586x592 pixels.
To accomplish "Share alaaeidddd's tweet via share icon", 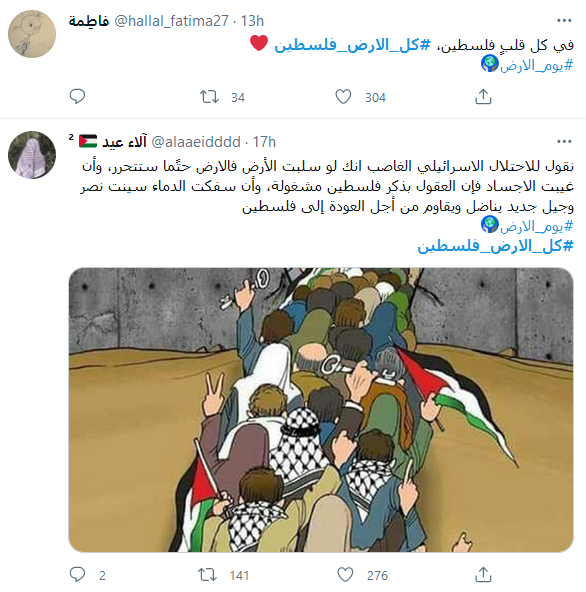I will [x=483, y=575].
